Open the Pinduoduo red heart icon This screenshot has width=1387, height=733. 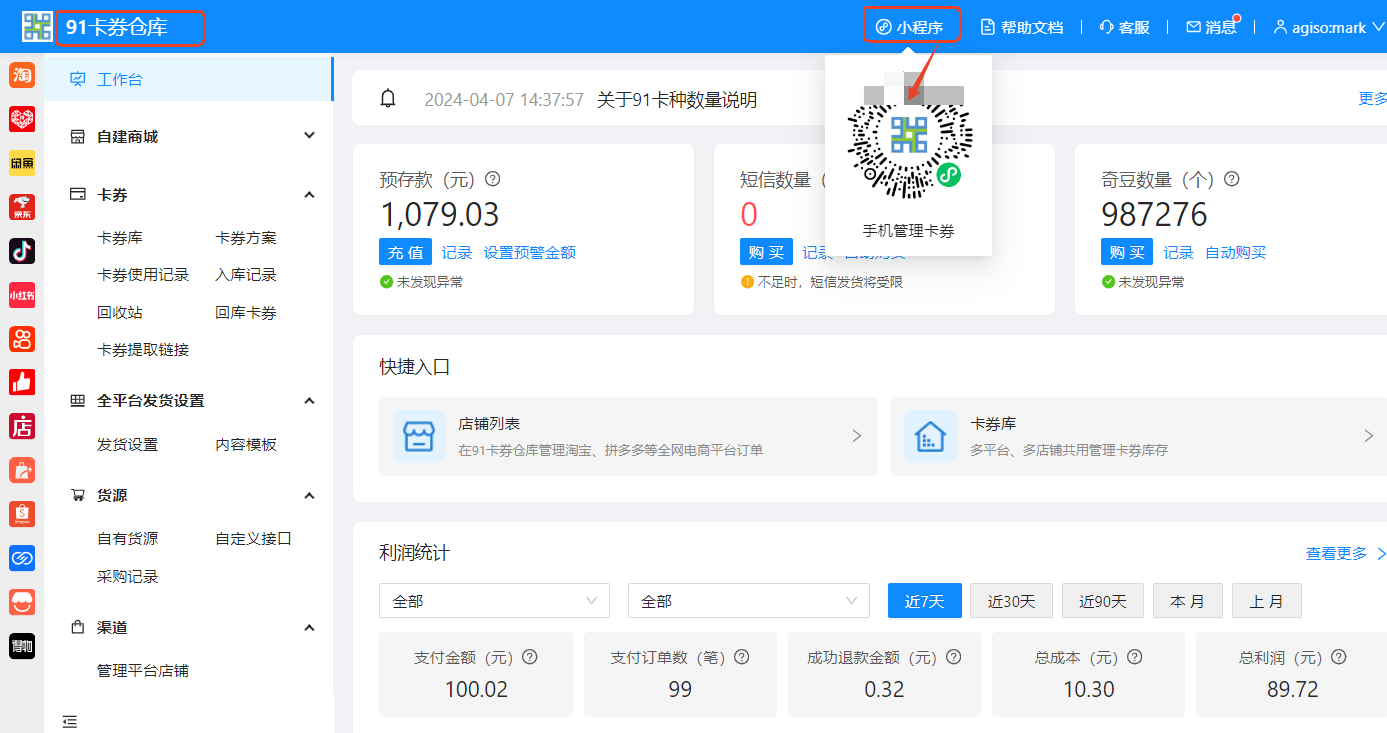(22, 119)
